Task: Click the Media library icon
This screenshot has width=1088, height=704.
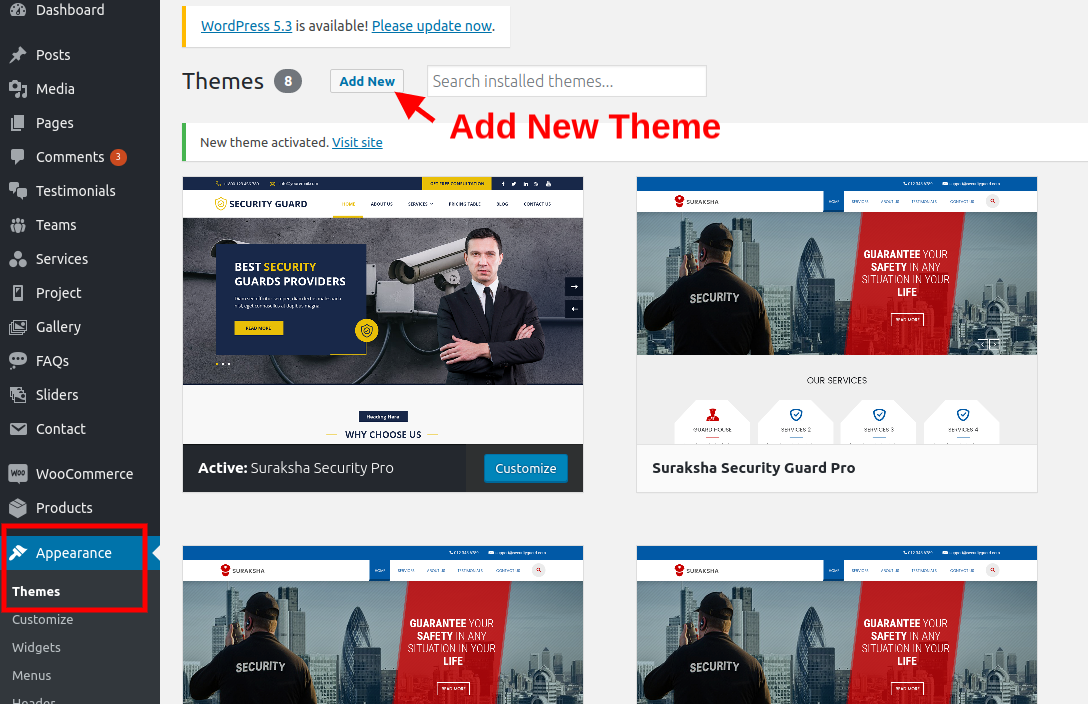Action: coord(18,89)
